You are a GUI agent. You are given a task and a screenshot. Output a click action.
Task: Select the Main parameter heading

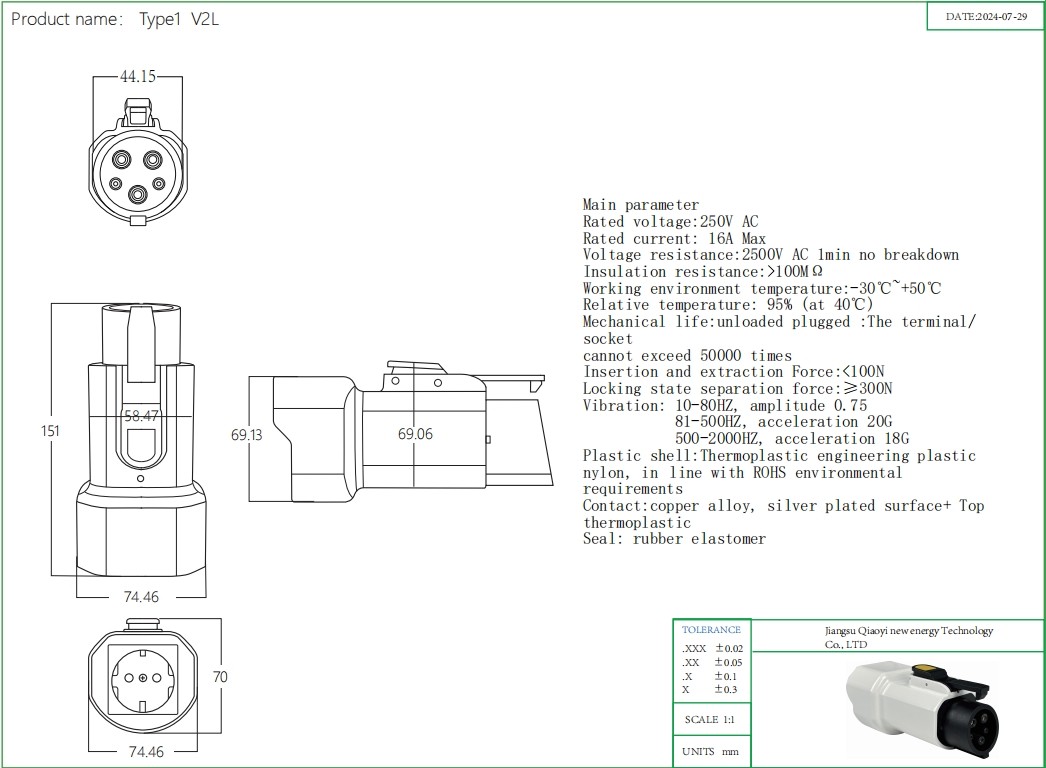[x=641, y=205]
